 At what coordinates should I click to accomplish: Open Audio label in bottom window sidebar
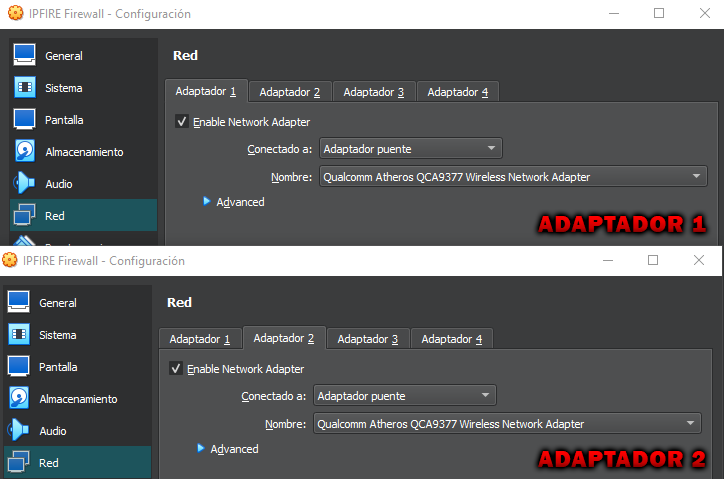pos(53,431)
